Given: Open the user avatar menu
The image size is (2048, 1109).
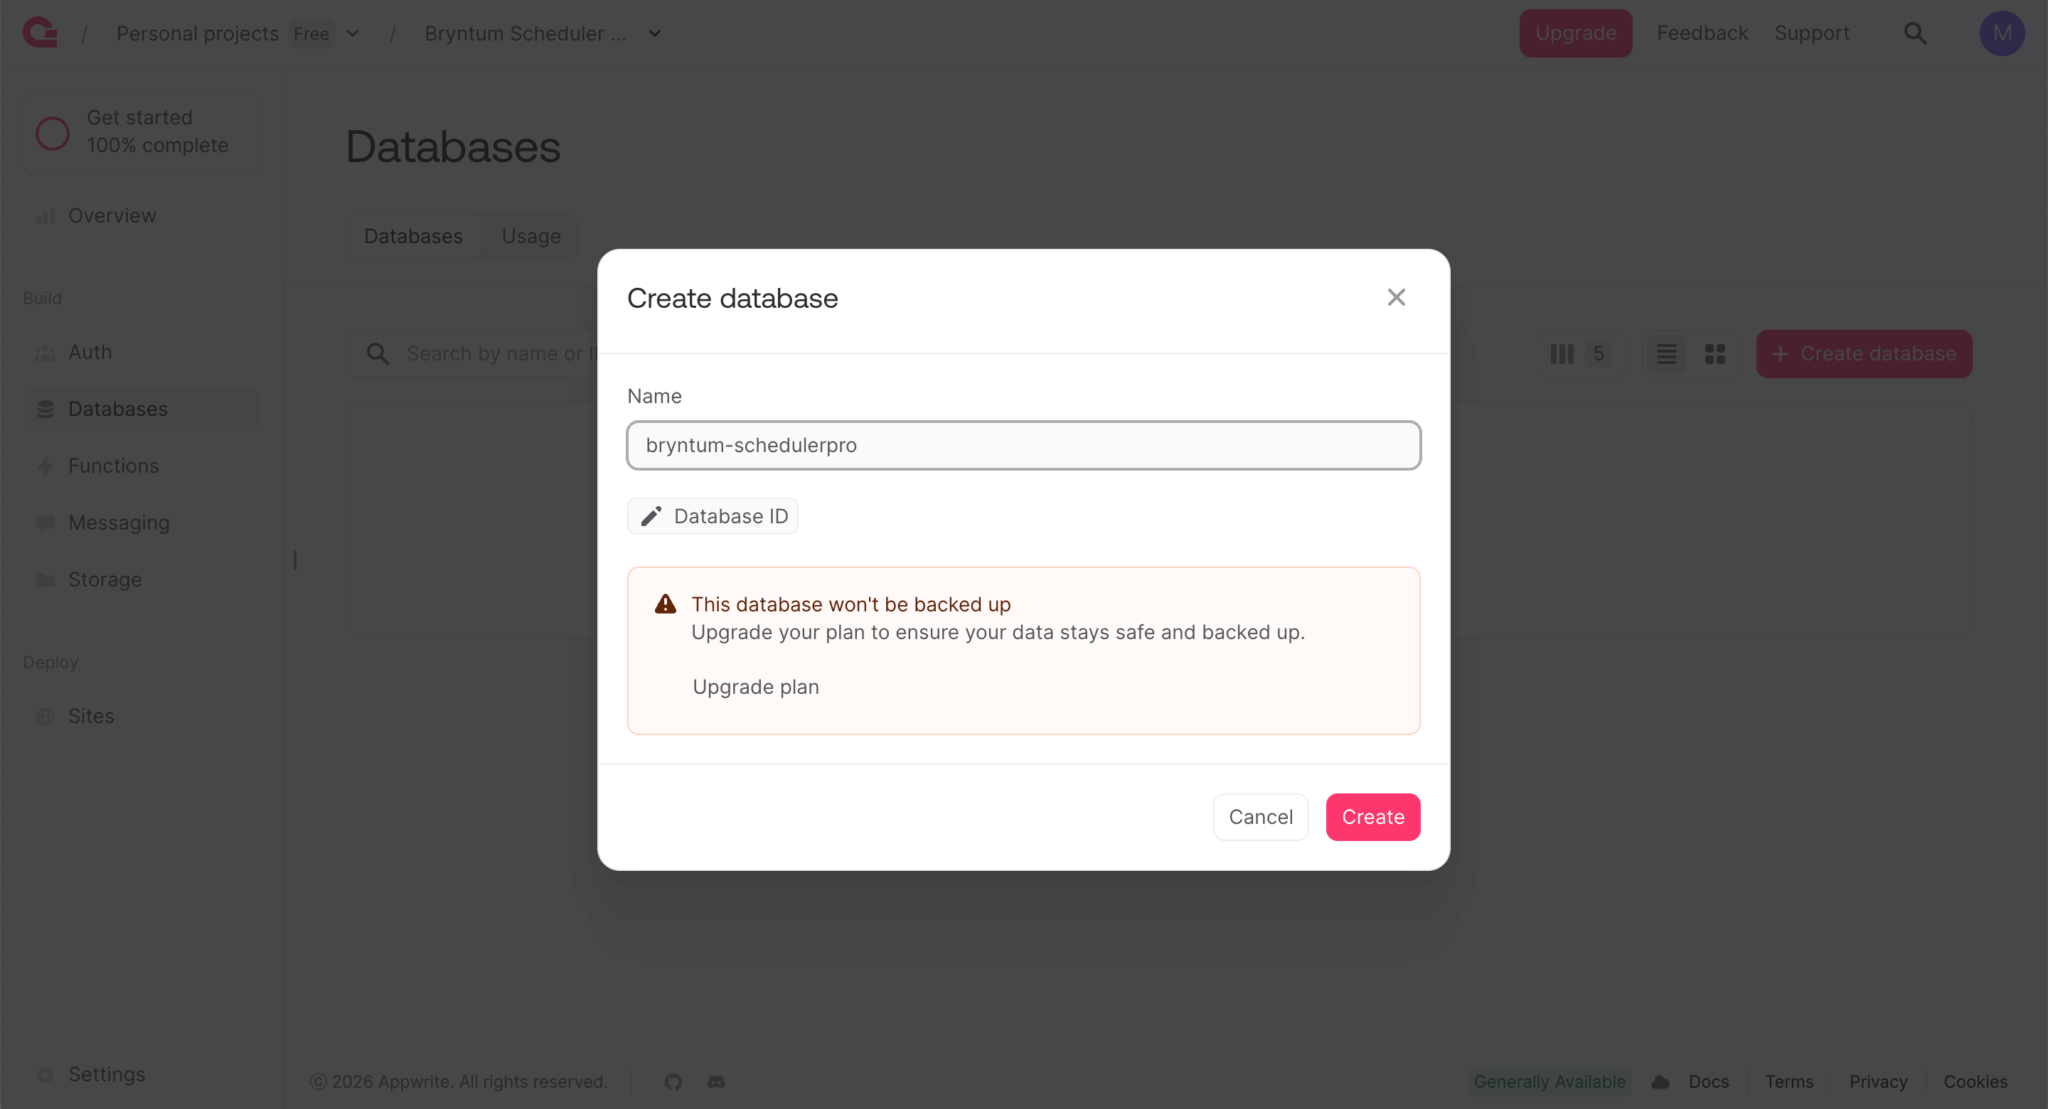Looking at the screenshot, I should (x=2001, y=33).
